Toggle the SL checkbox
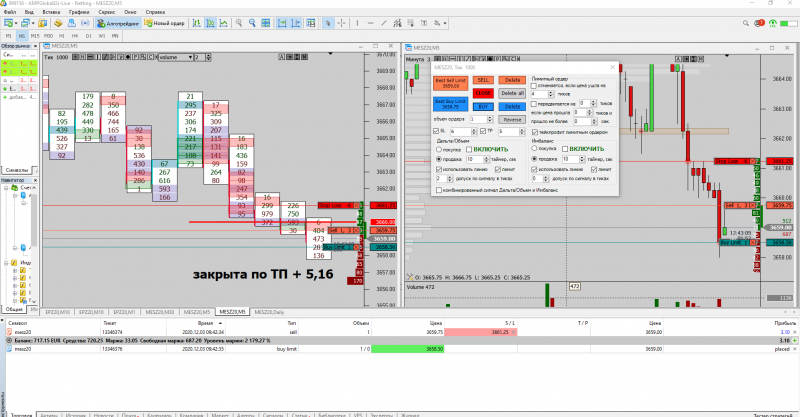 point(437,131)
